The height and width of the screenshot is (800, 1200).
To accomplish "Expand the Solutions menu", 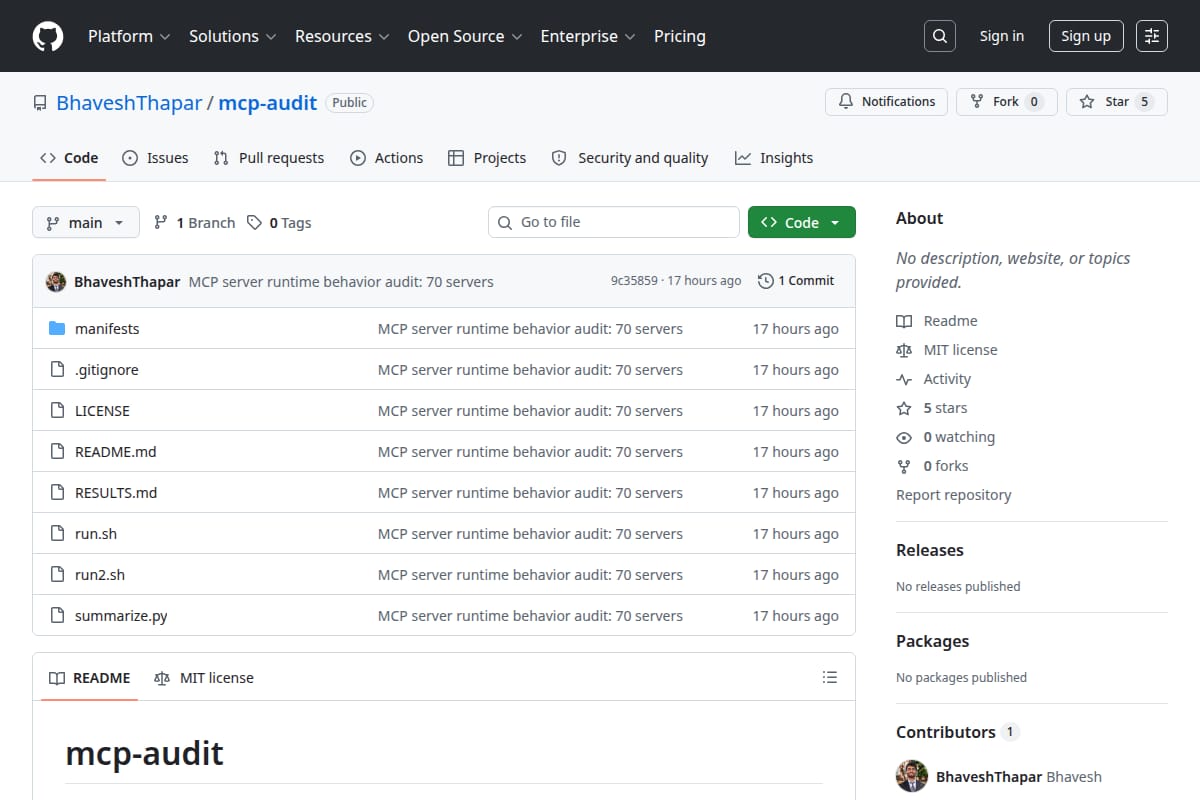I will [232, 36].
